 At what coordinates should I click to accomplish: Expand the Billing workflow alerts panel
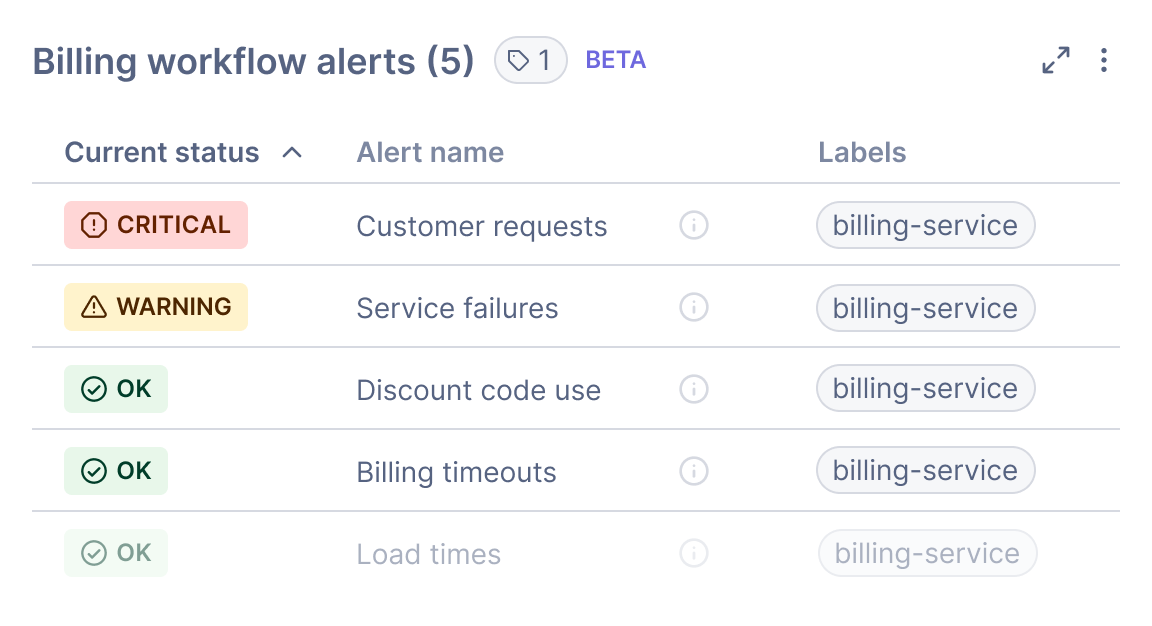1055,61
